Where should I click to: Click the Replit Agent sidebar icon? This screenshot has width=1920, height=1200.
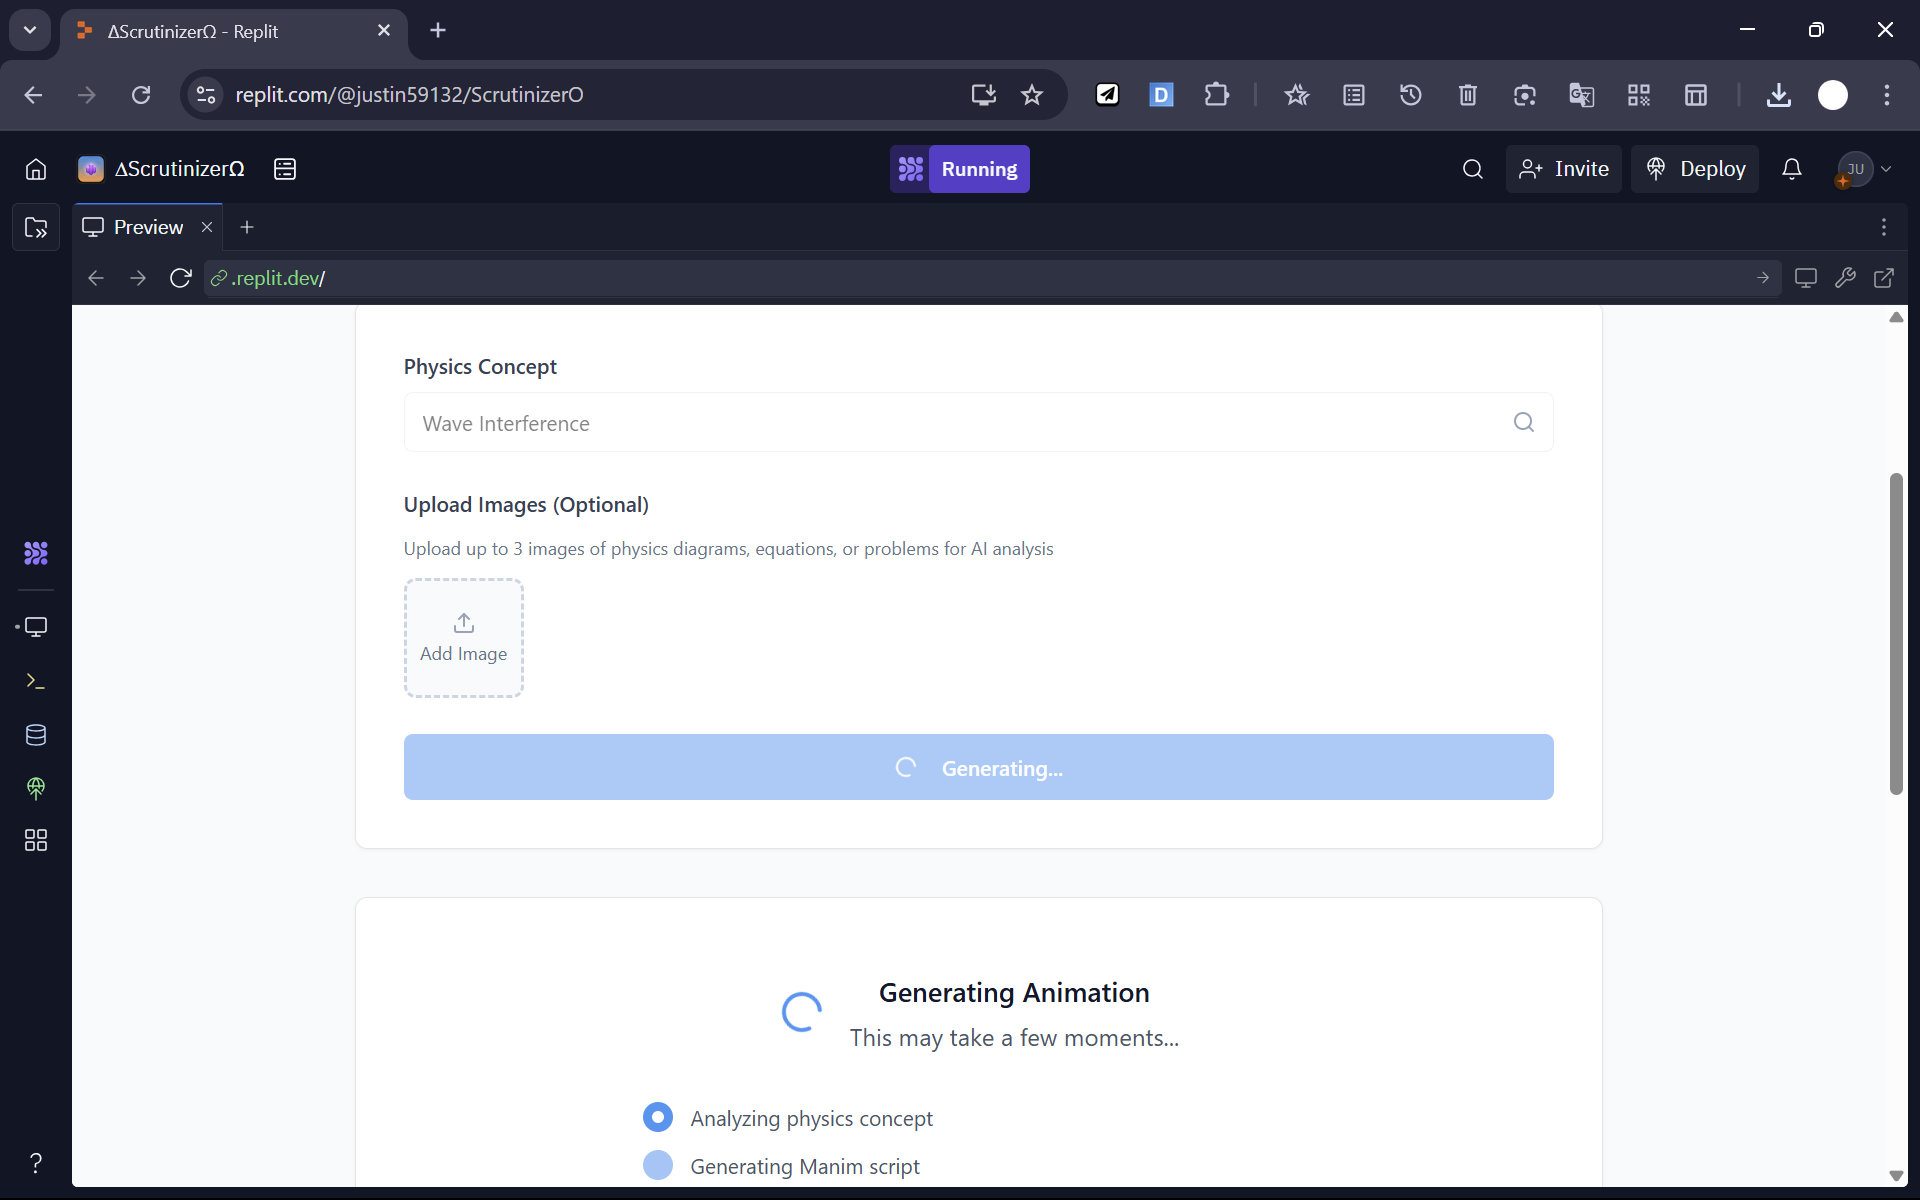(36, 553)
